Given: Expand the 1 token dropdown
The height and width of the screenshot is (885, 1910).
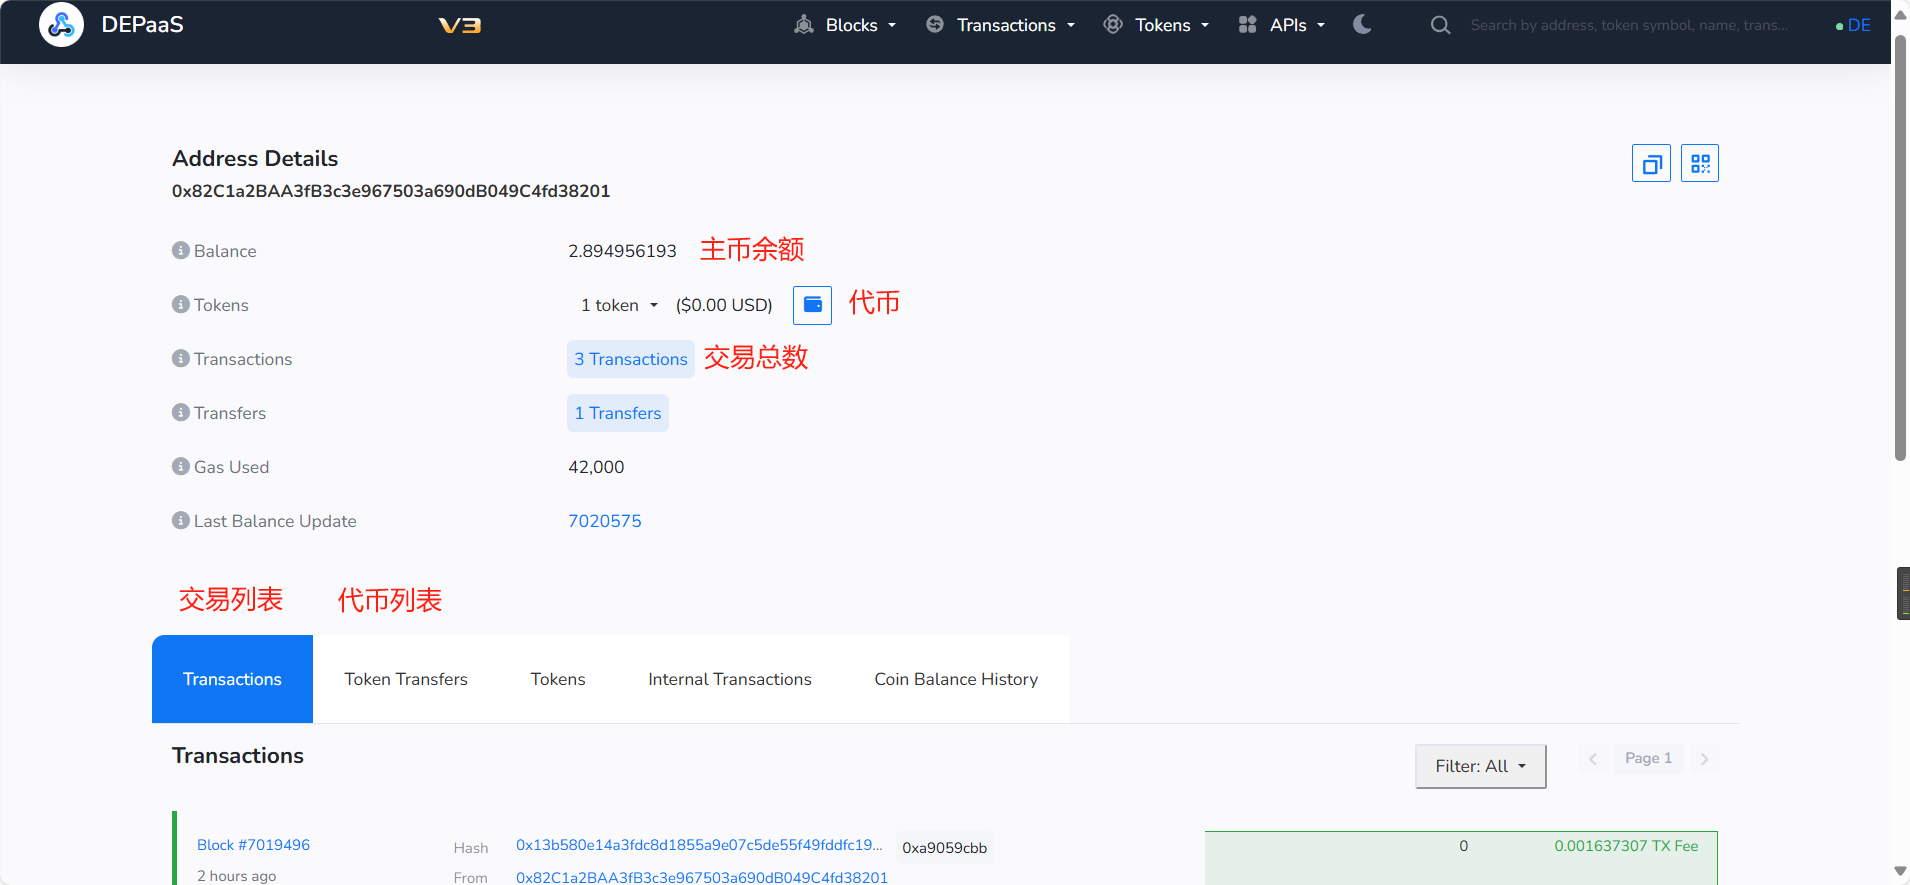Looking at the screenshot, I should 619,305.
